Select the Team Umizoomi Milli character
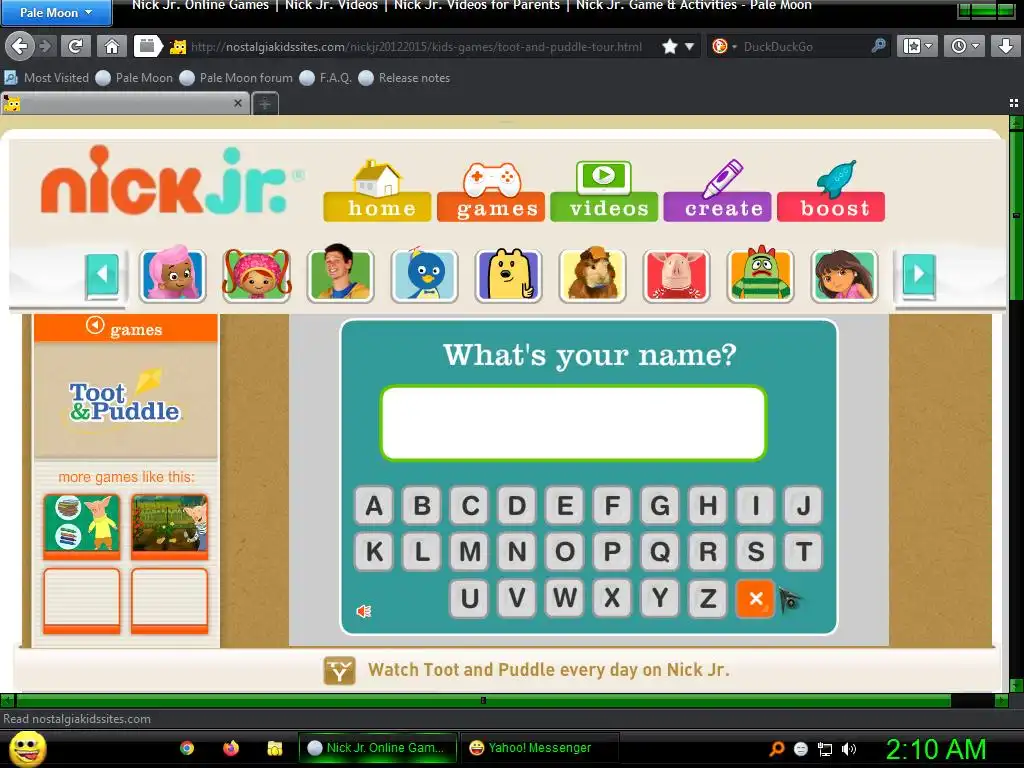The image size is (1024, 768). 257,274
